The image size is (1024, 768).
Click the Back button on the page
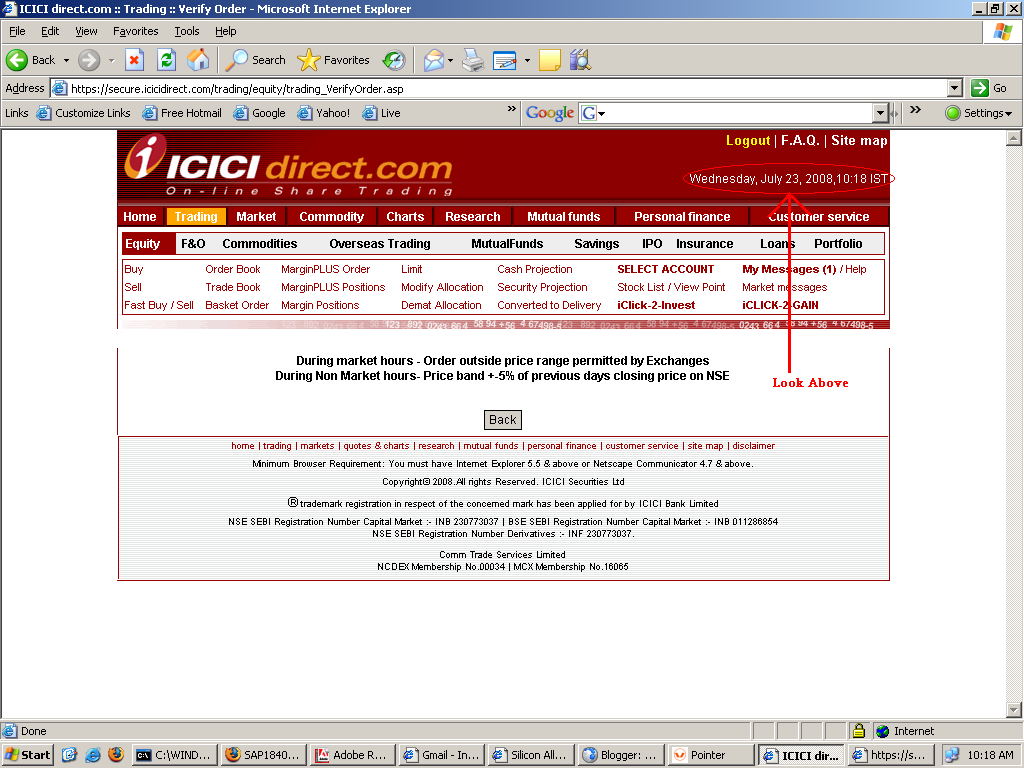click(503, 420)
